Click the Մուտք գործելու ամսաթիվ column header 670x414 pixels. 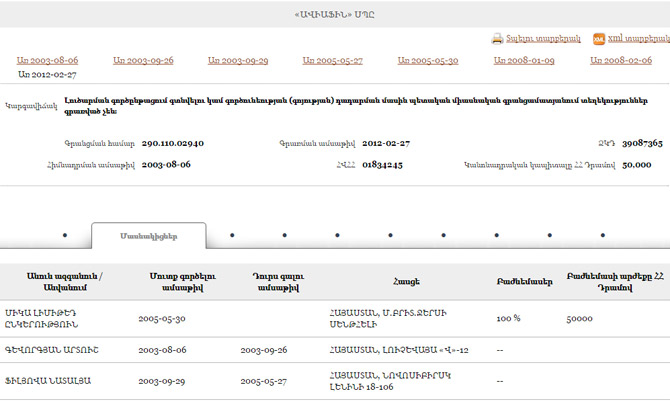click(182, 282)
